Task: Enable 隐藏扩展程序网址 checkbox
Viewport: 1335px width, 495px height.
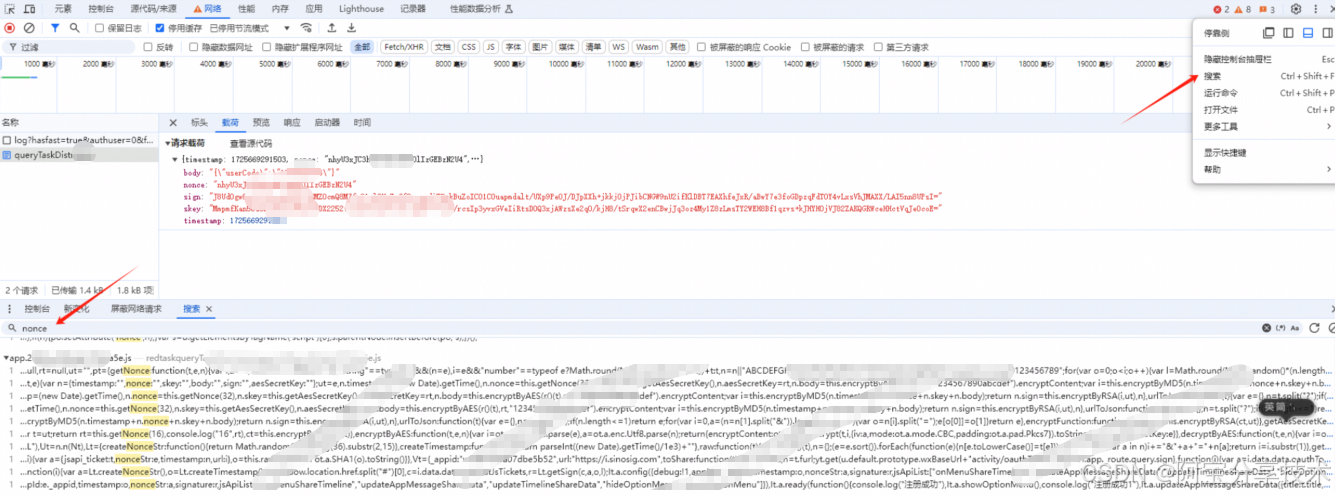Action: tap(267, 47)
